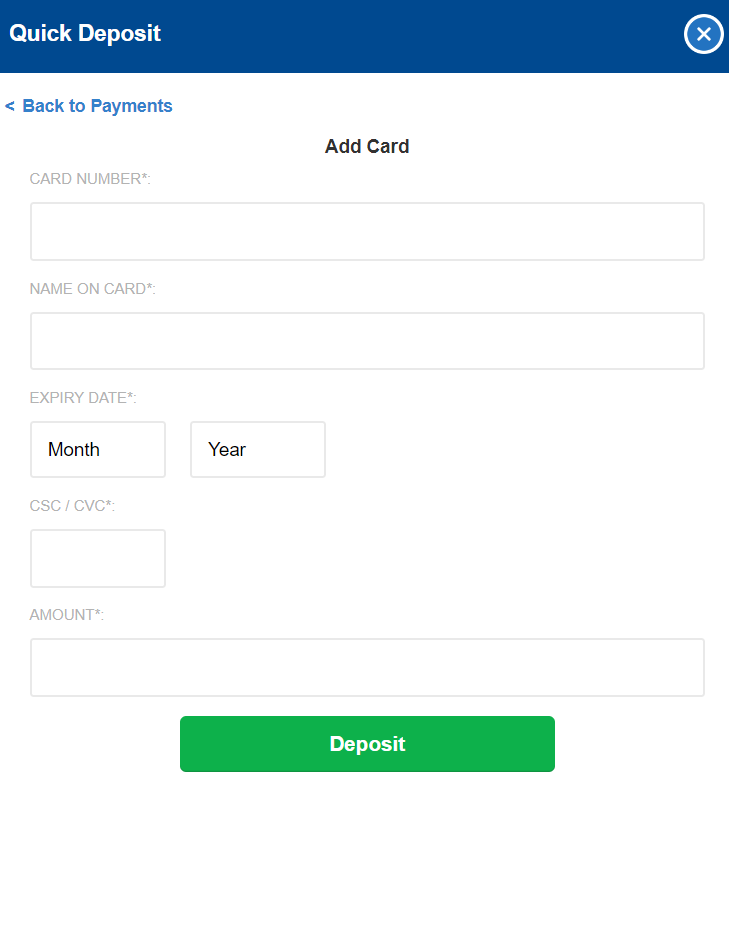
Task: Select the Add Card heading text
Action: tap(367, 146)
